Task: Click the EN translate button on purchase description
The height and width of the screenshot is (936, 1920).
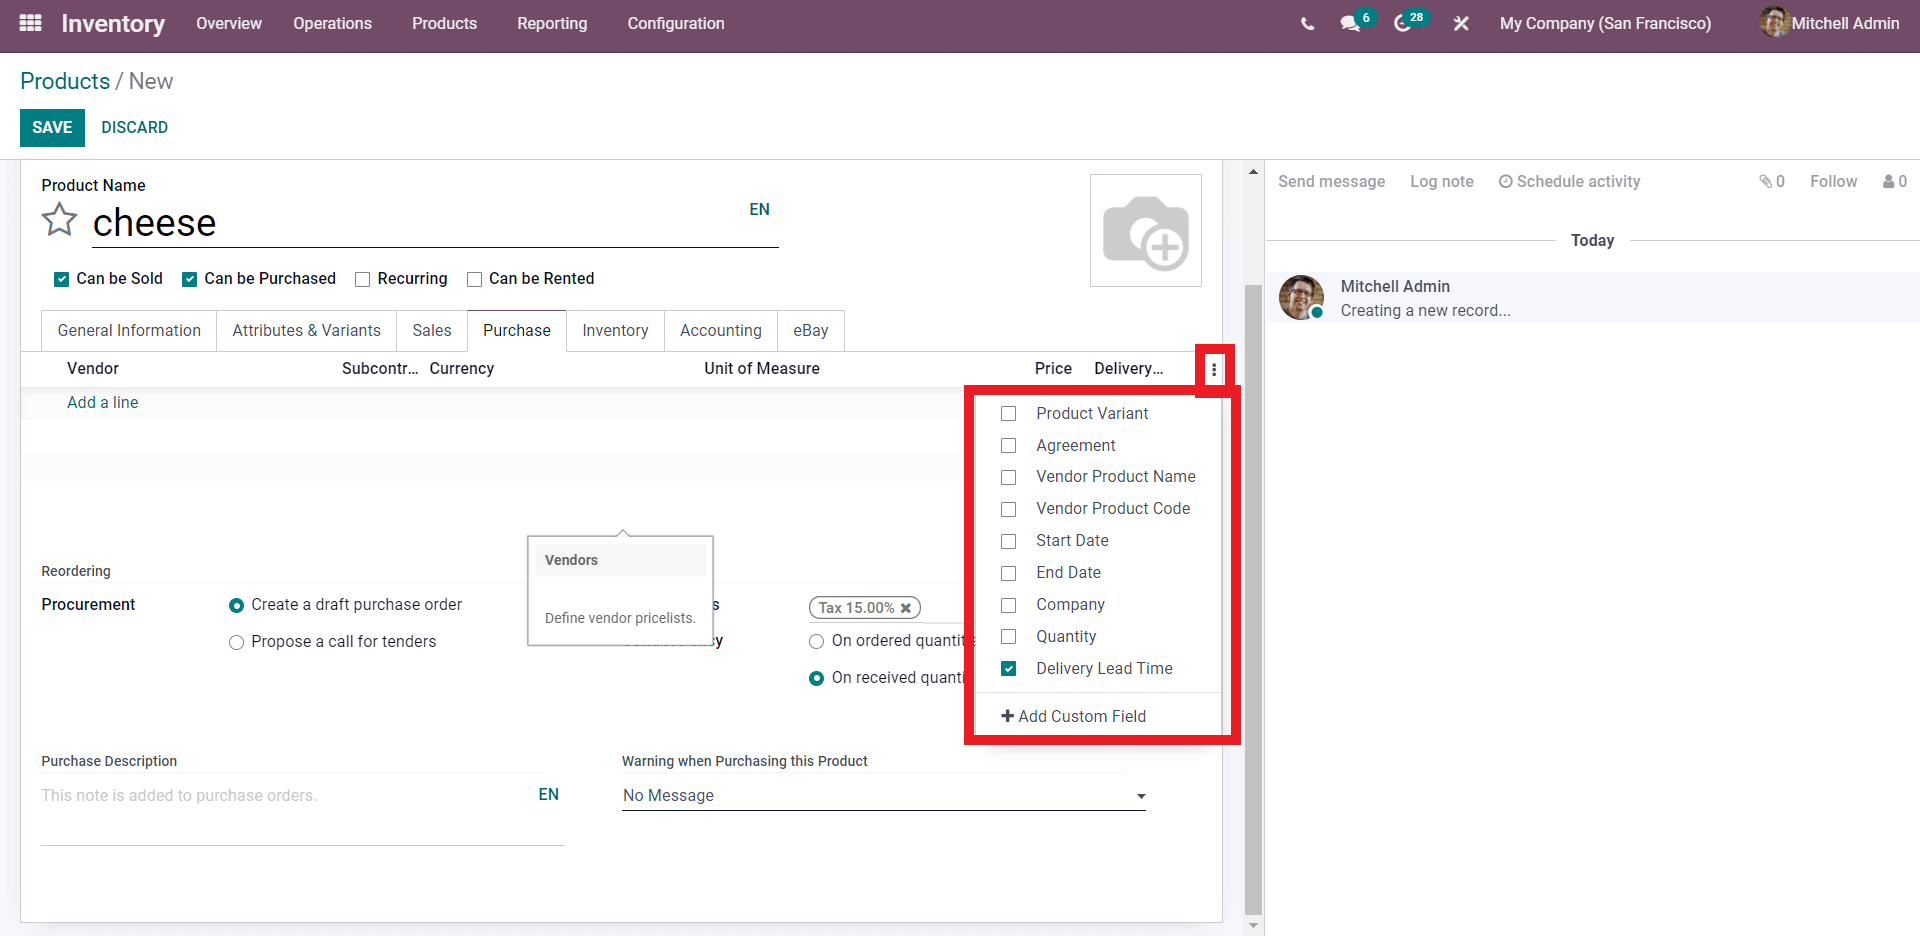Action: (x=548, y=794)
